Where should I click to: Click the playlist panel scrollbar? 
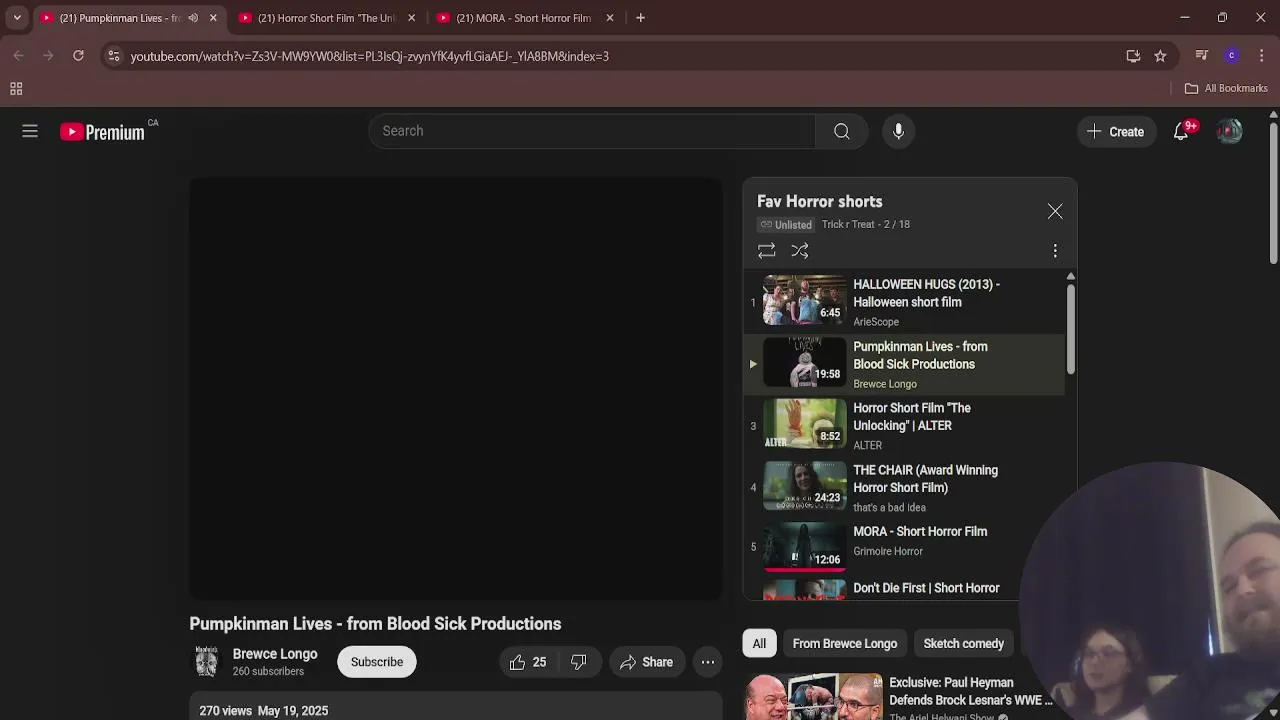click(x=1070, y=329)
